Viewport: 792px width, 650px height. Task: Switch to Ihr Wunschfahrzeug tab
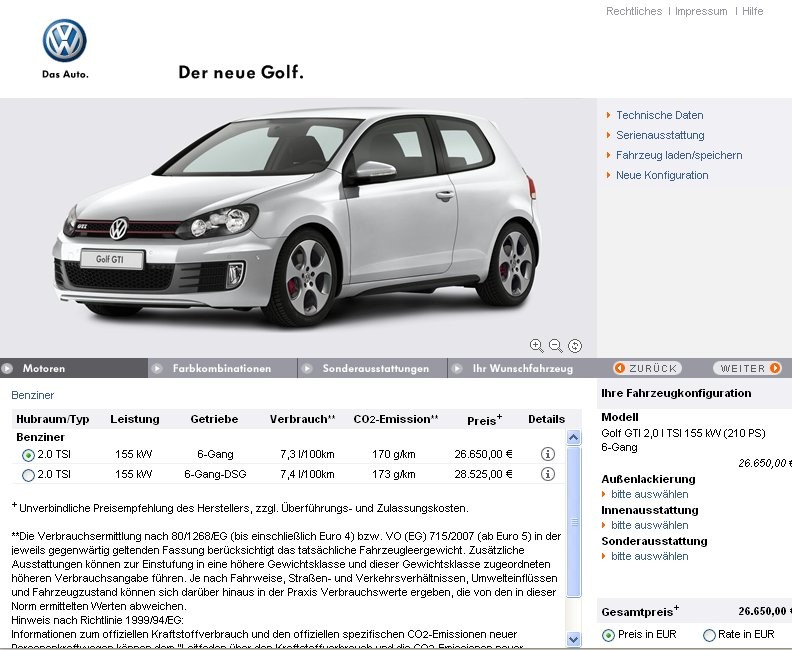[522, 369]
